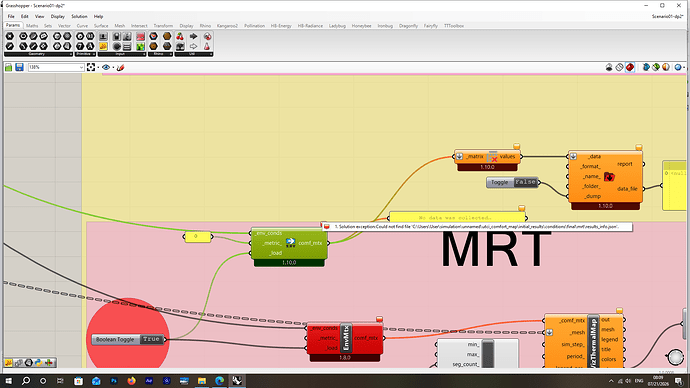Select the cherries icon in Util group
This screenshot has height=388, width=690.
click(x=180, y=36)
